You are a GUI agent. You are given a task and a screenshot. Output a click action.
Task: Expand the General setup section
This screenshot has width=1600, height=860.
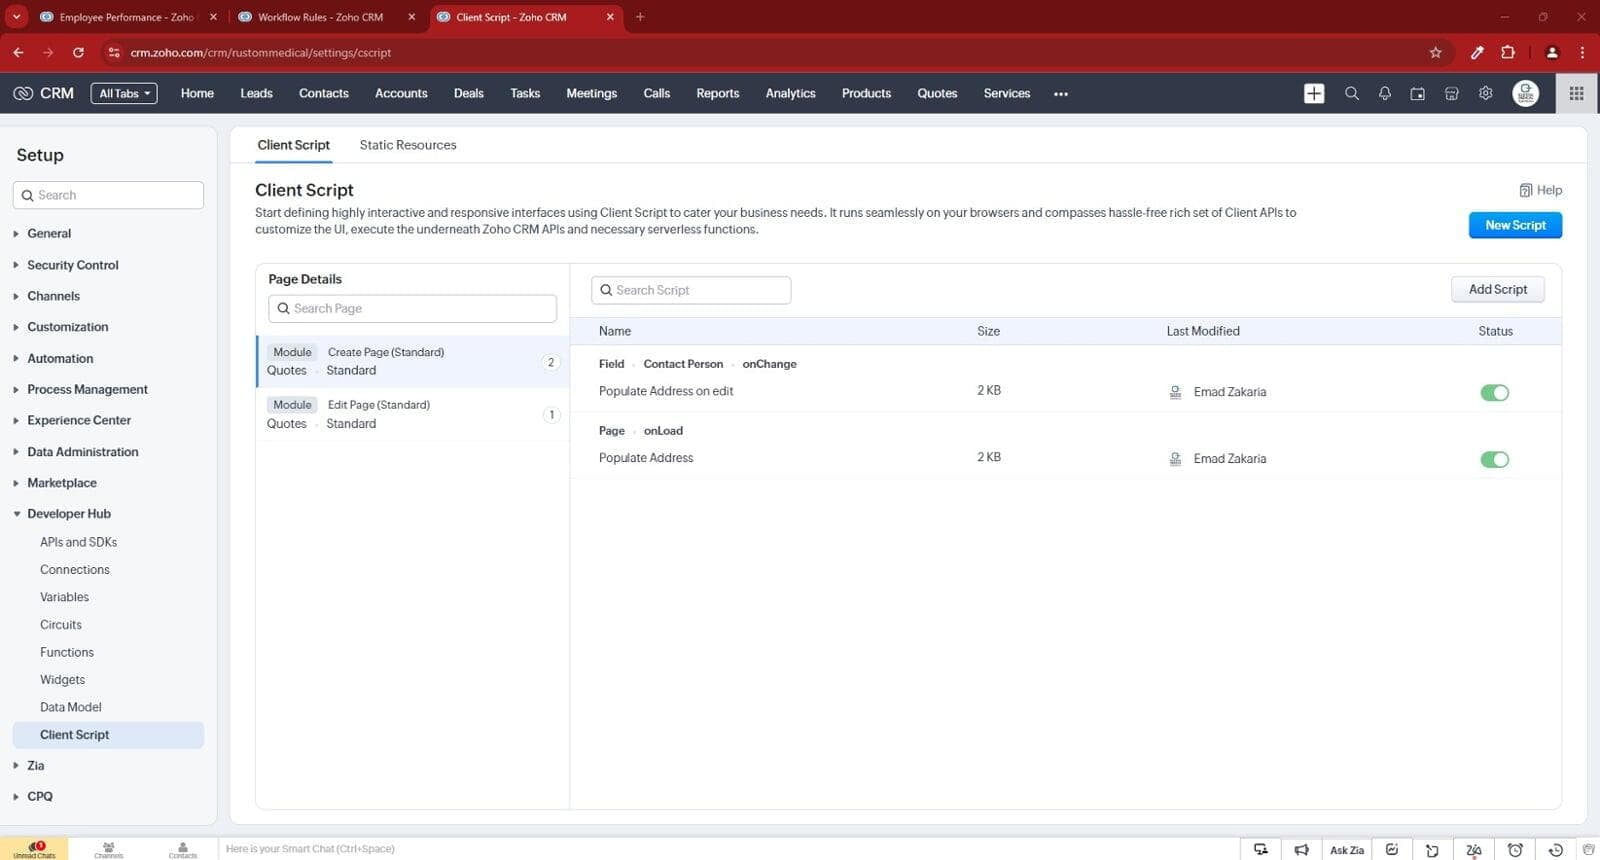[x=49, y=233]
